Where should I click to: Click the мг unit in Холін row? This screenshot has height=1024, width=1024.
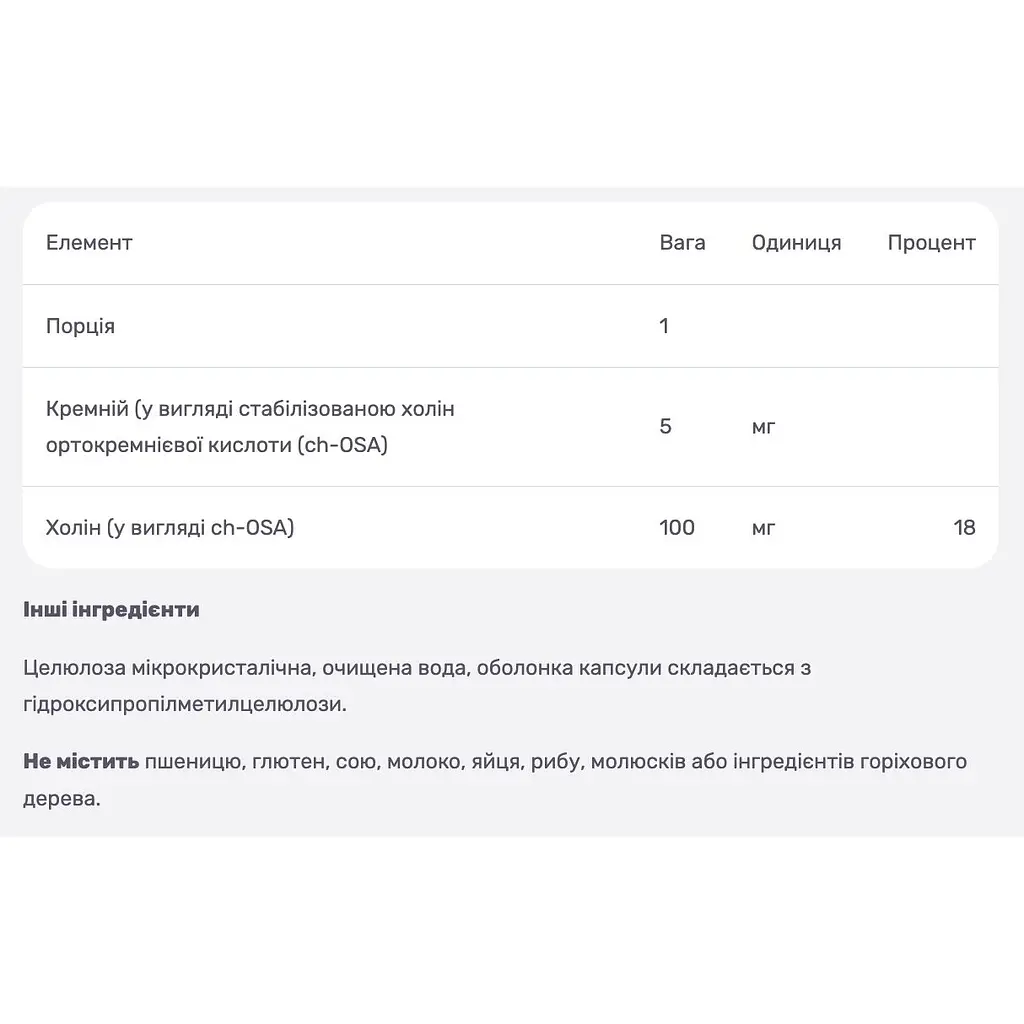763,528
